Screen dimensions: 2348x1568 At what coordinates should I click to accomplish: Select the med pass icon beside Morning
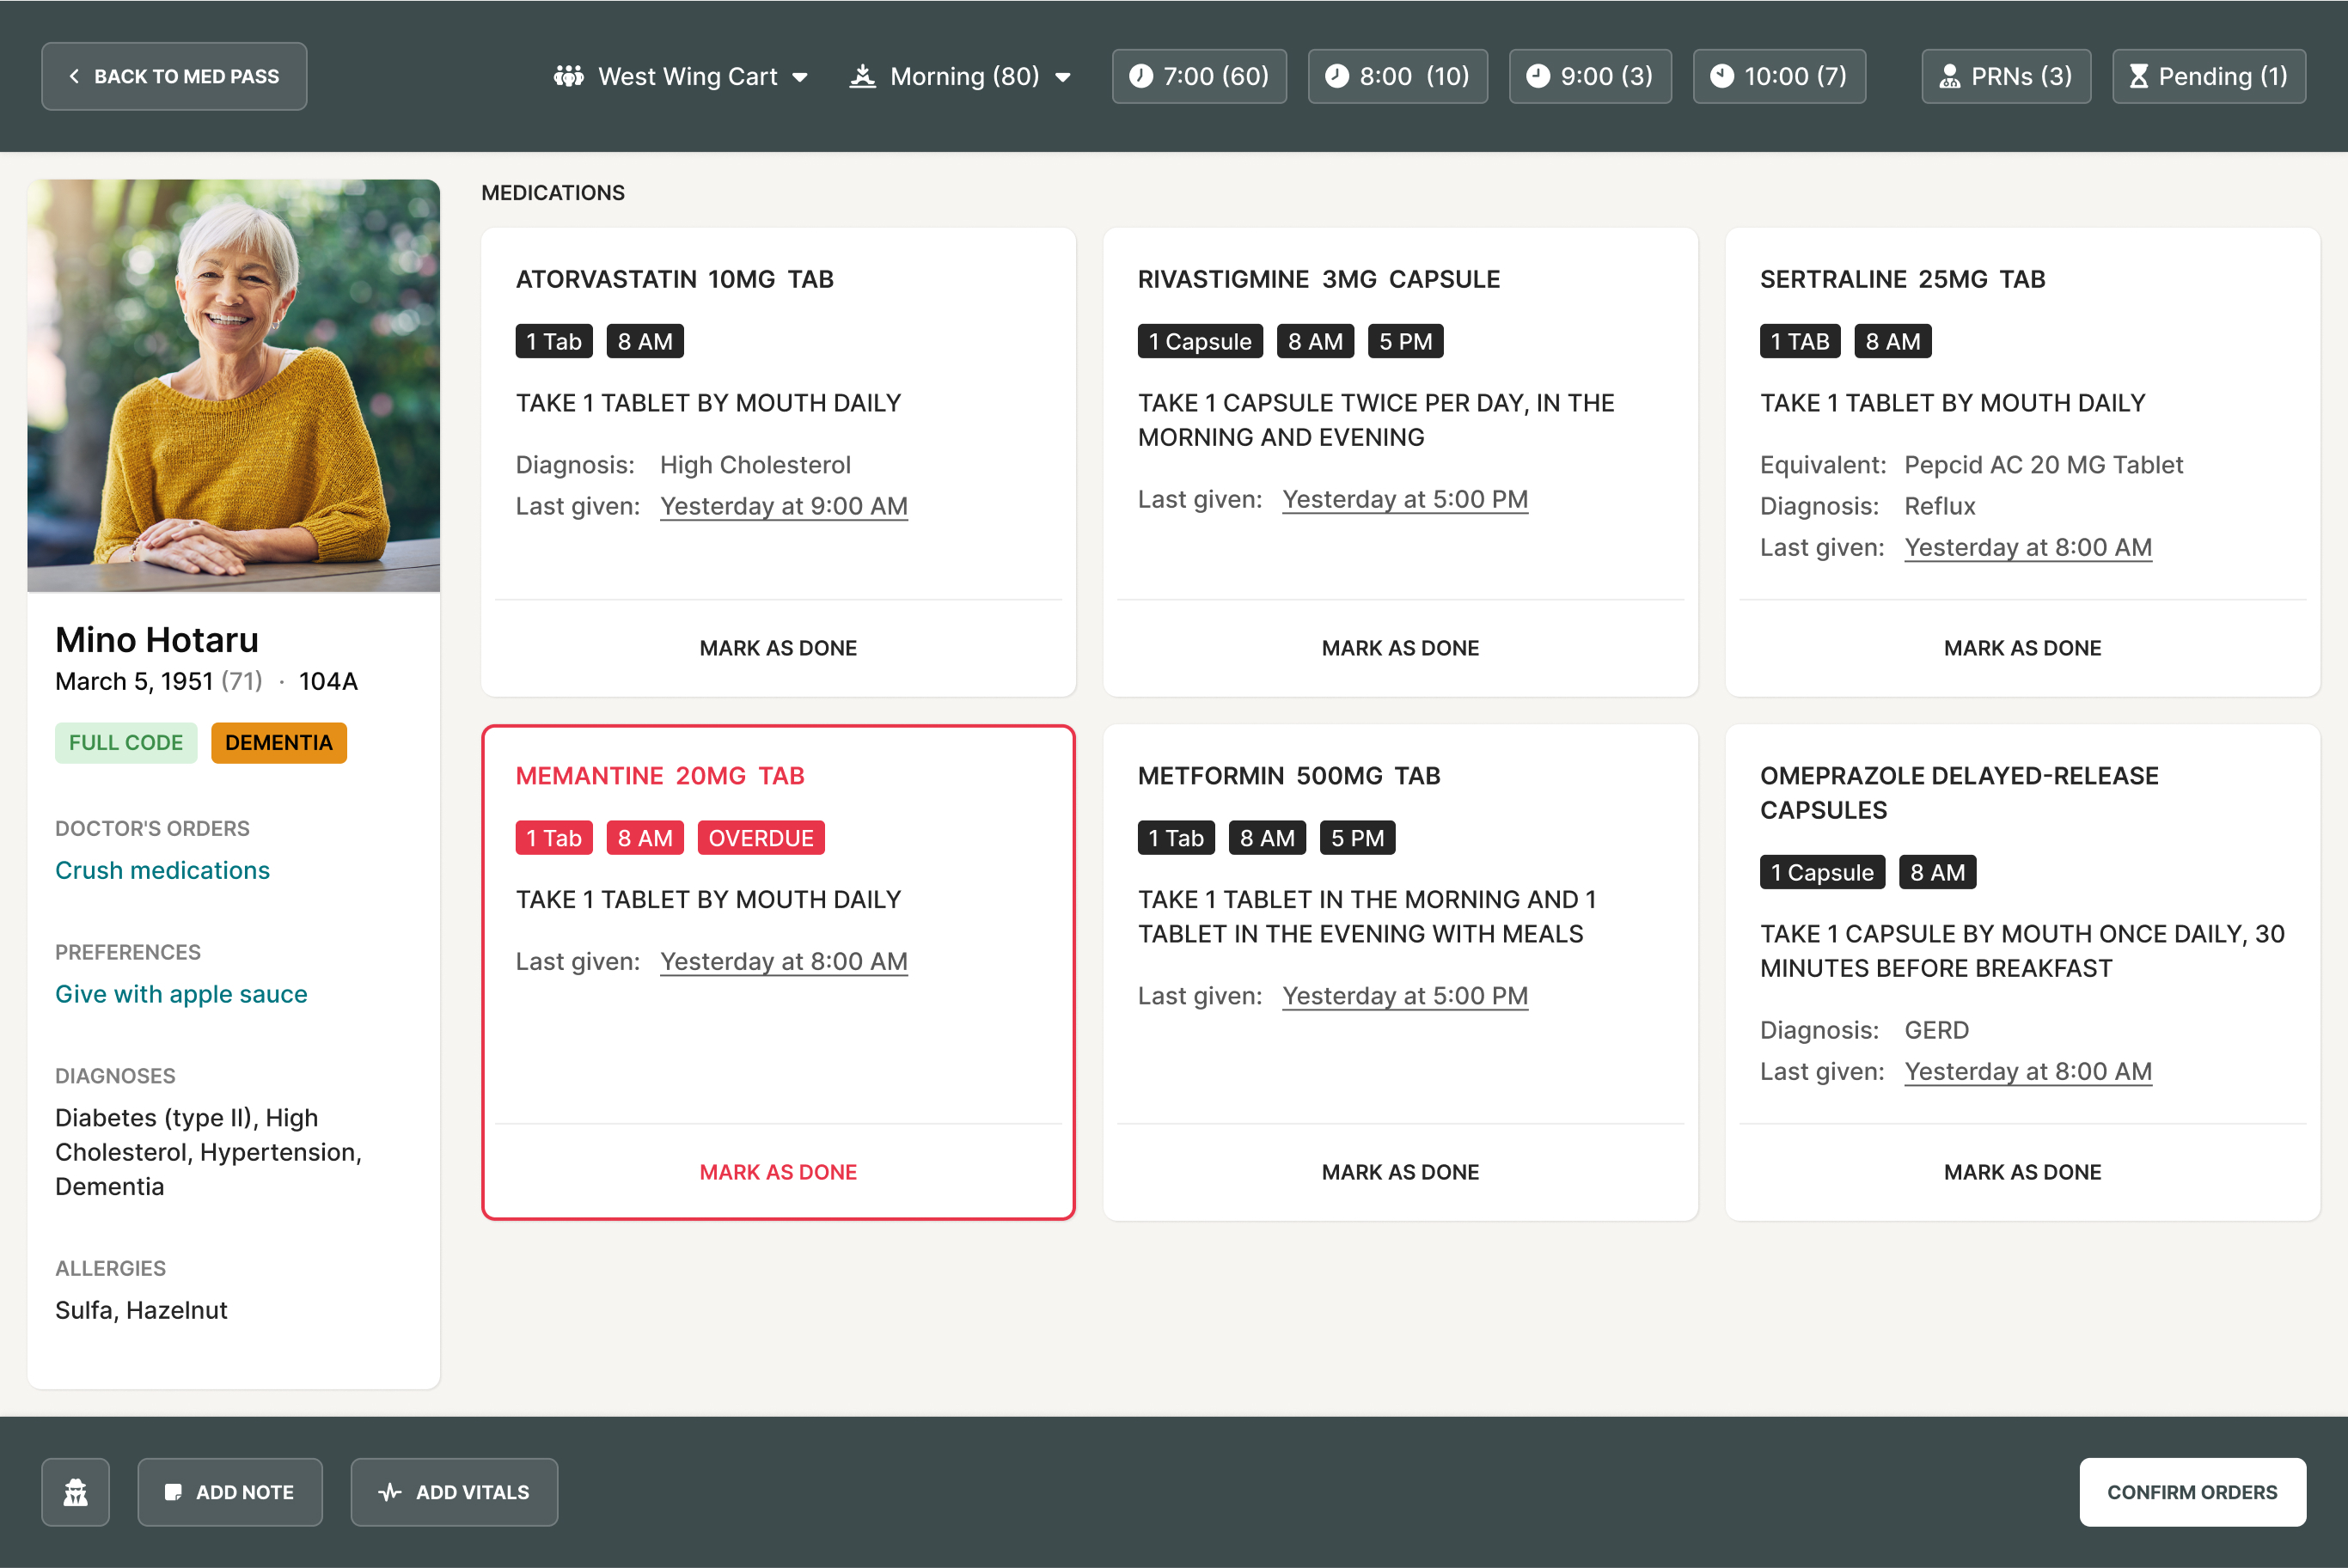(864, 75)
